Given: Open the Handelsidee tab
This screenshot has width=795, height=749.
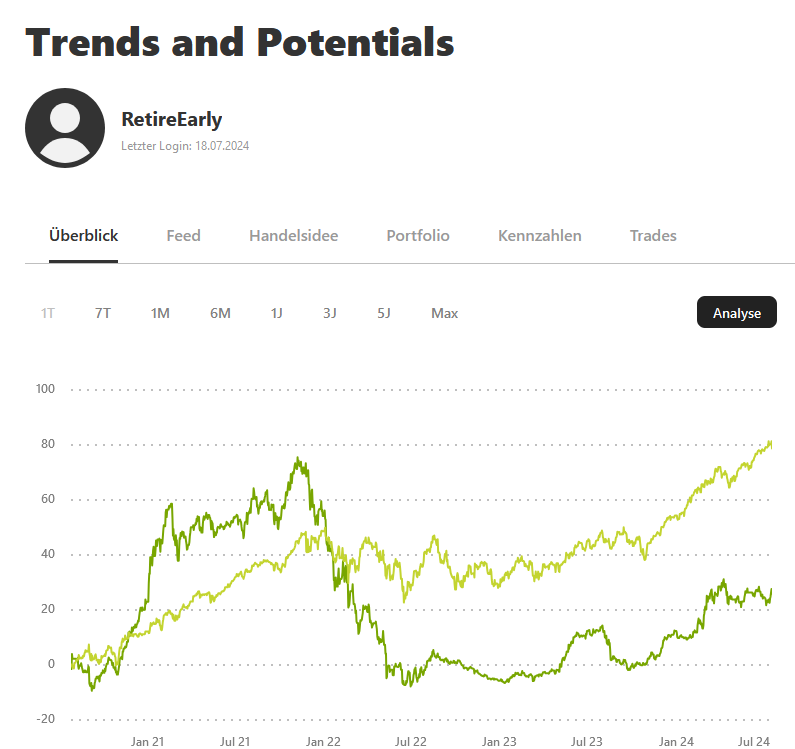Looking at the screenshot, I should click(x=293, y=236).
